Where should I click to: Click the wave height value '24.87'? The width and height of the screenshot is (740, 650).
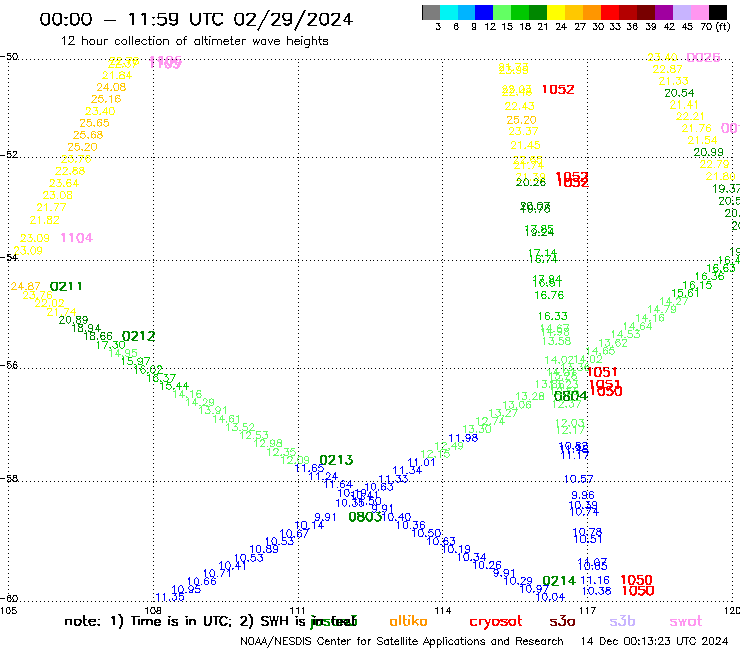click(x=25, y=286)
